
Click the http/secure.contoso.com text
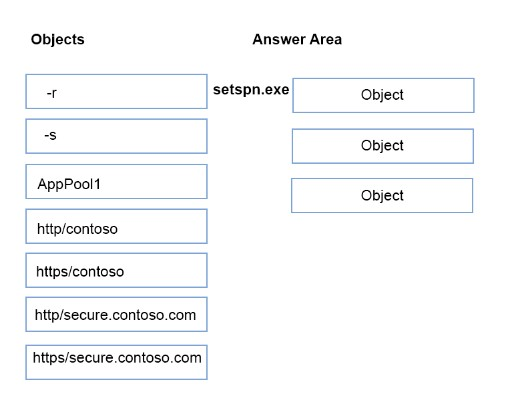tap(115, 315)
